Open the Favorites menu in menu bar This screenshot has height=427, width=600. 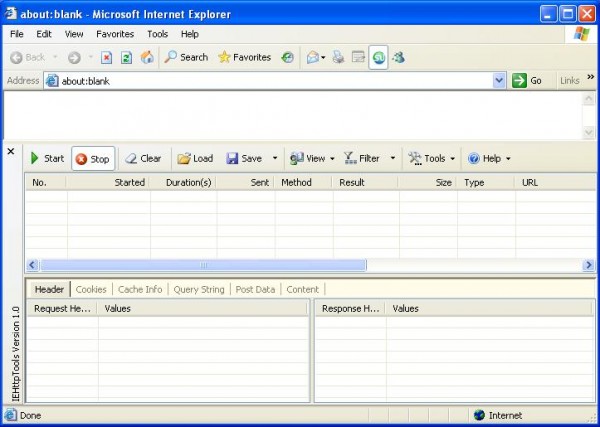(x=115, y=34)
